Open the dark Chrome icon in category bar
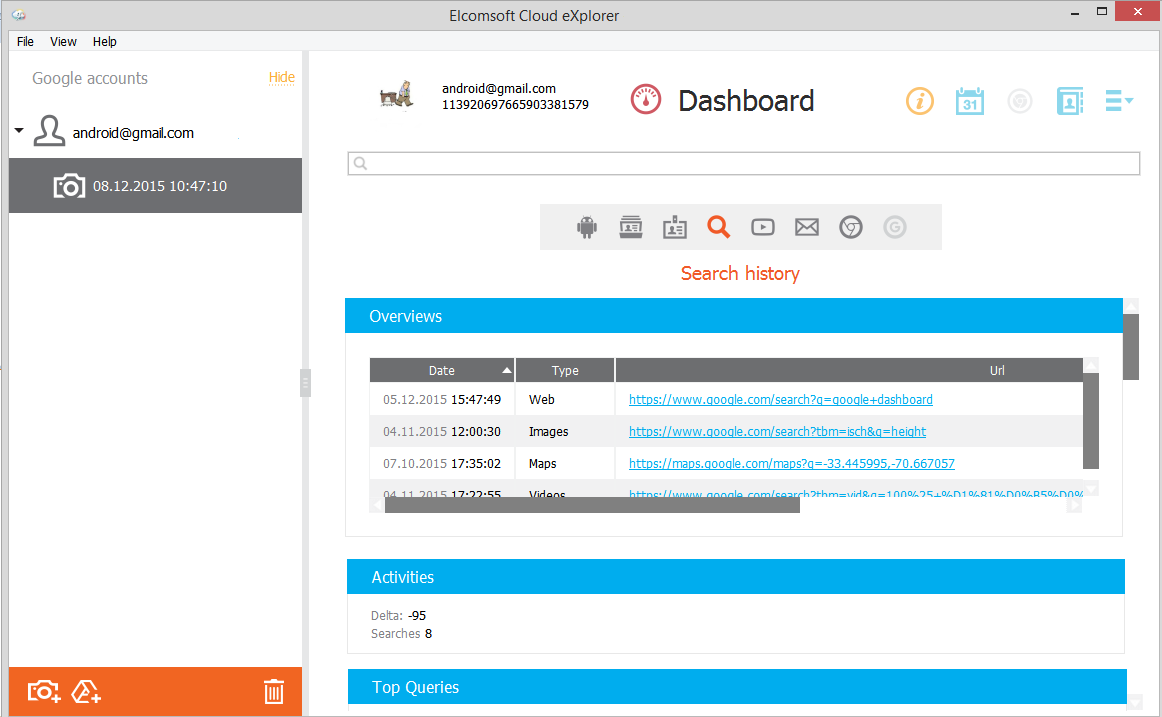The width and height of the screenshot is (1162, 717). point(851,227)
